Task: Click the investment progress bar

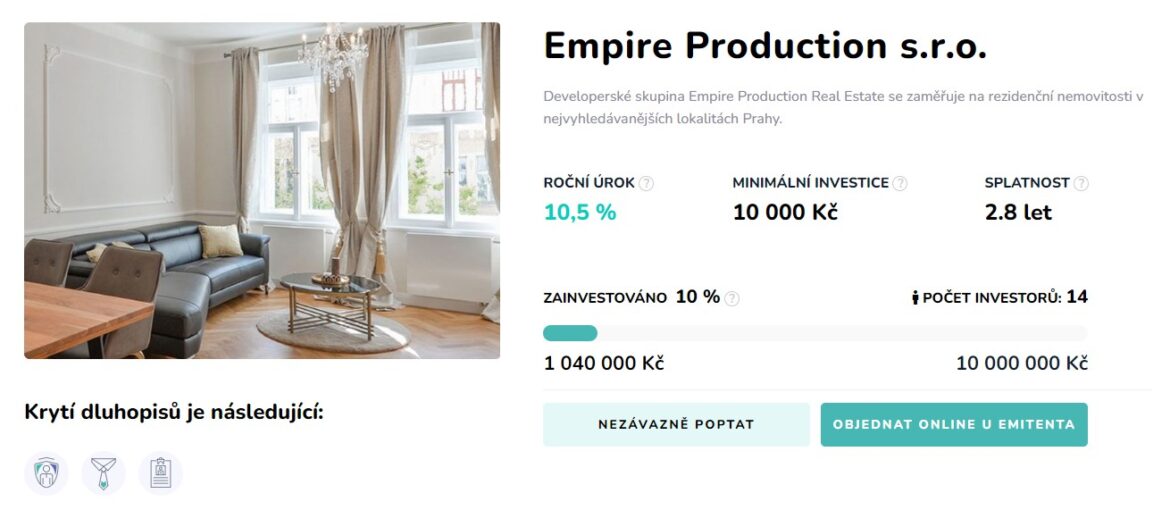Action: [814, 333]
